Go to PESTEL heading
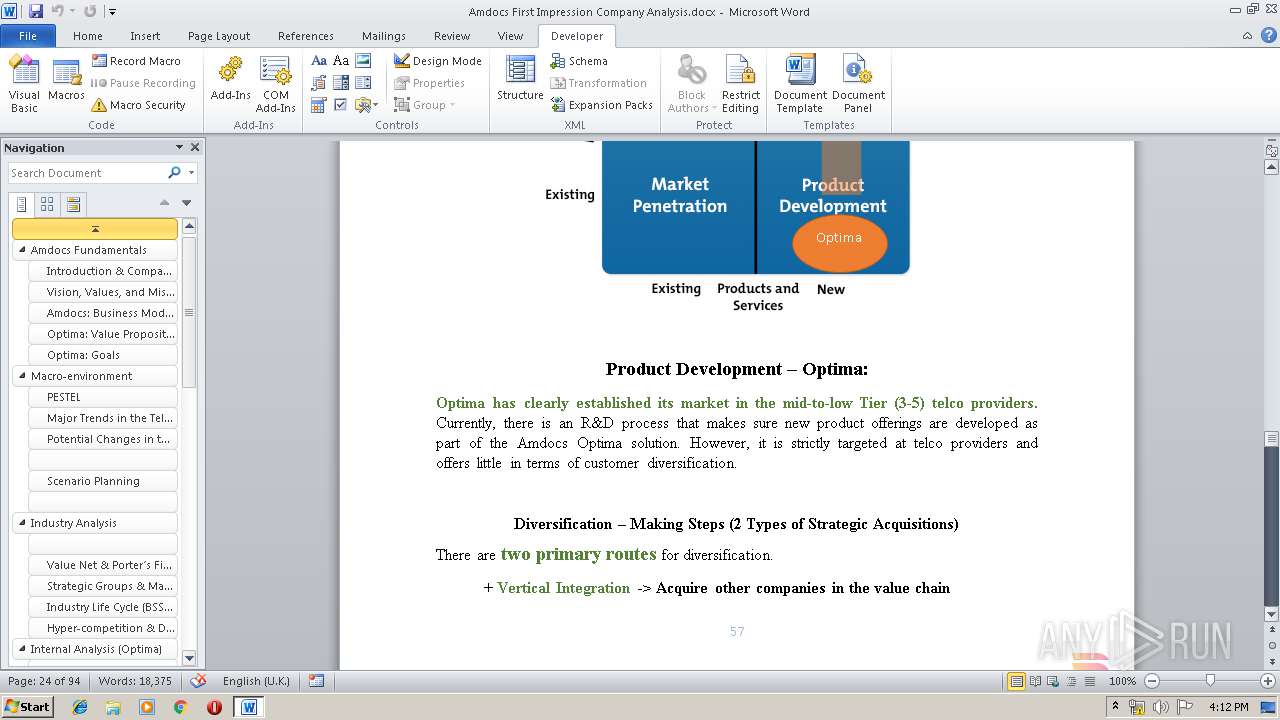1280x720 pixels. point(103,397)
